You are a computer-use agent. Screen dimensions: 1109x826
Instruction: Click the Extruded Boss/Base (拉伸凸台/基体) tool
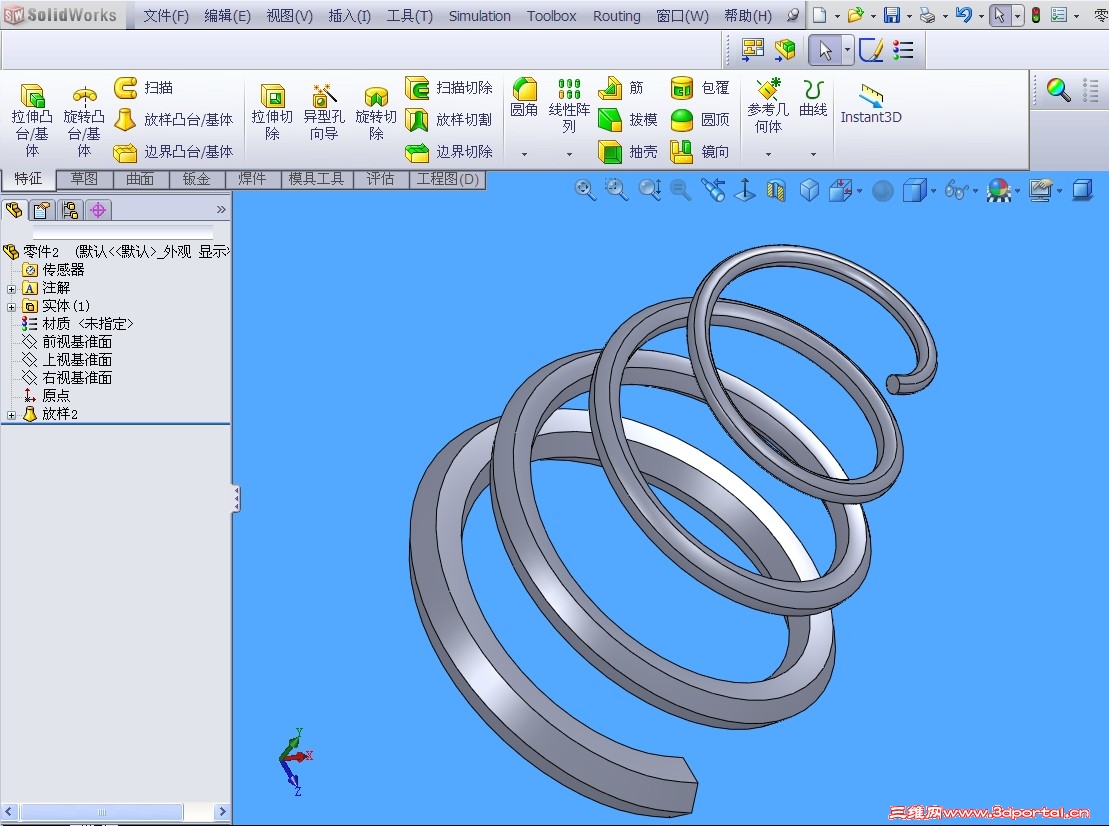(x=32, y=119)
